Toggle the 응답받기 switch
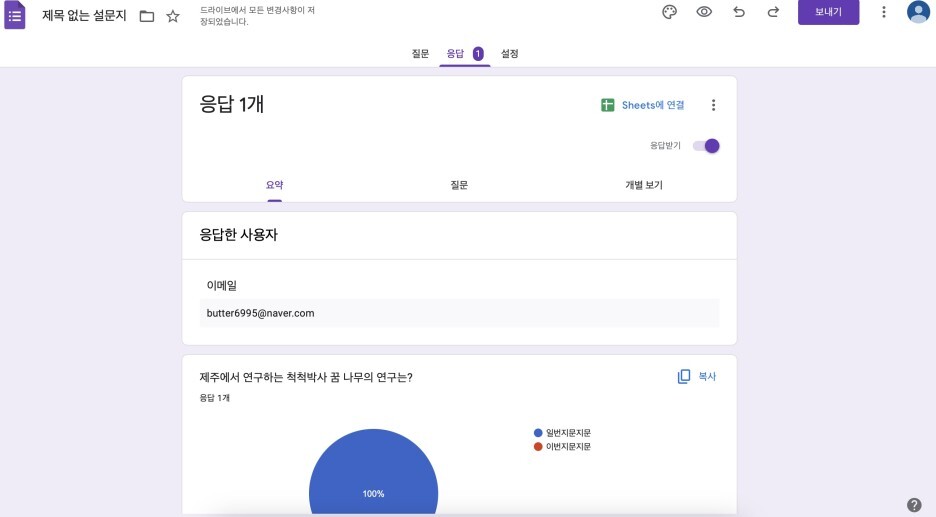The width and height of the screenshot is (936, 517). [x=706, y=146]
